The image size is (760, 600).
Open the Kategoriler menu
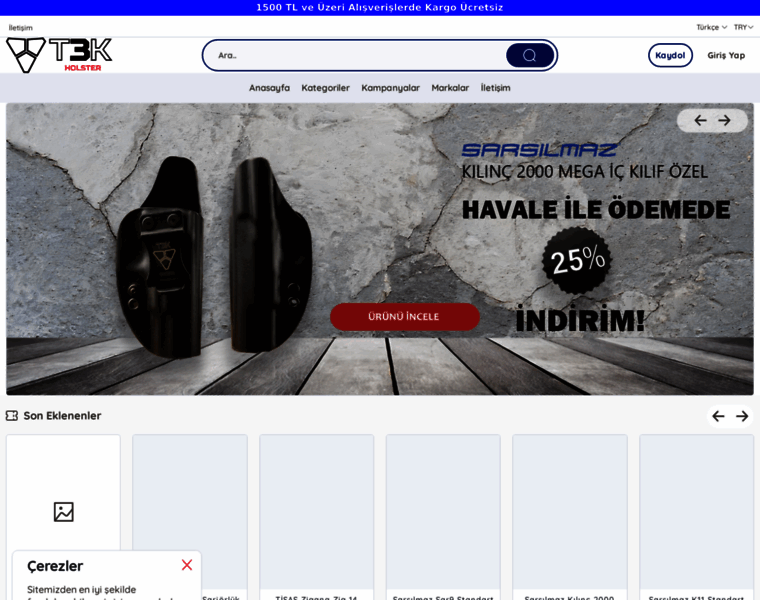click(325, 88)
